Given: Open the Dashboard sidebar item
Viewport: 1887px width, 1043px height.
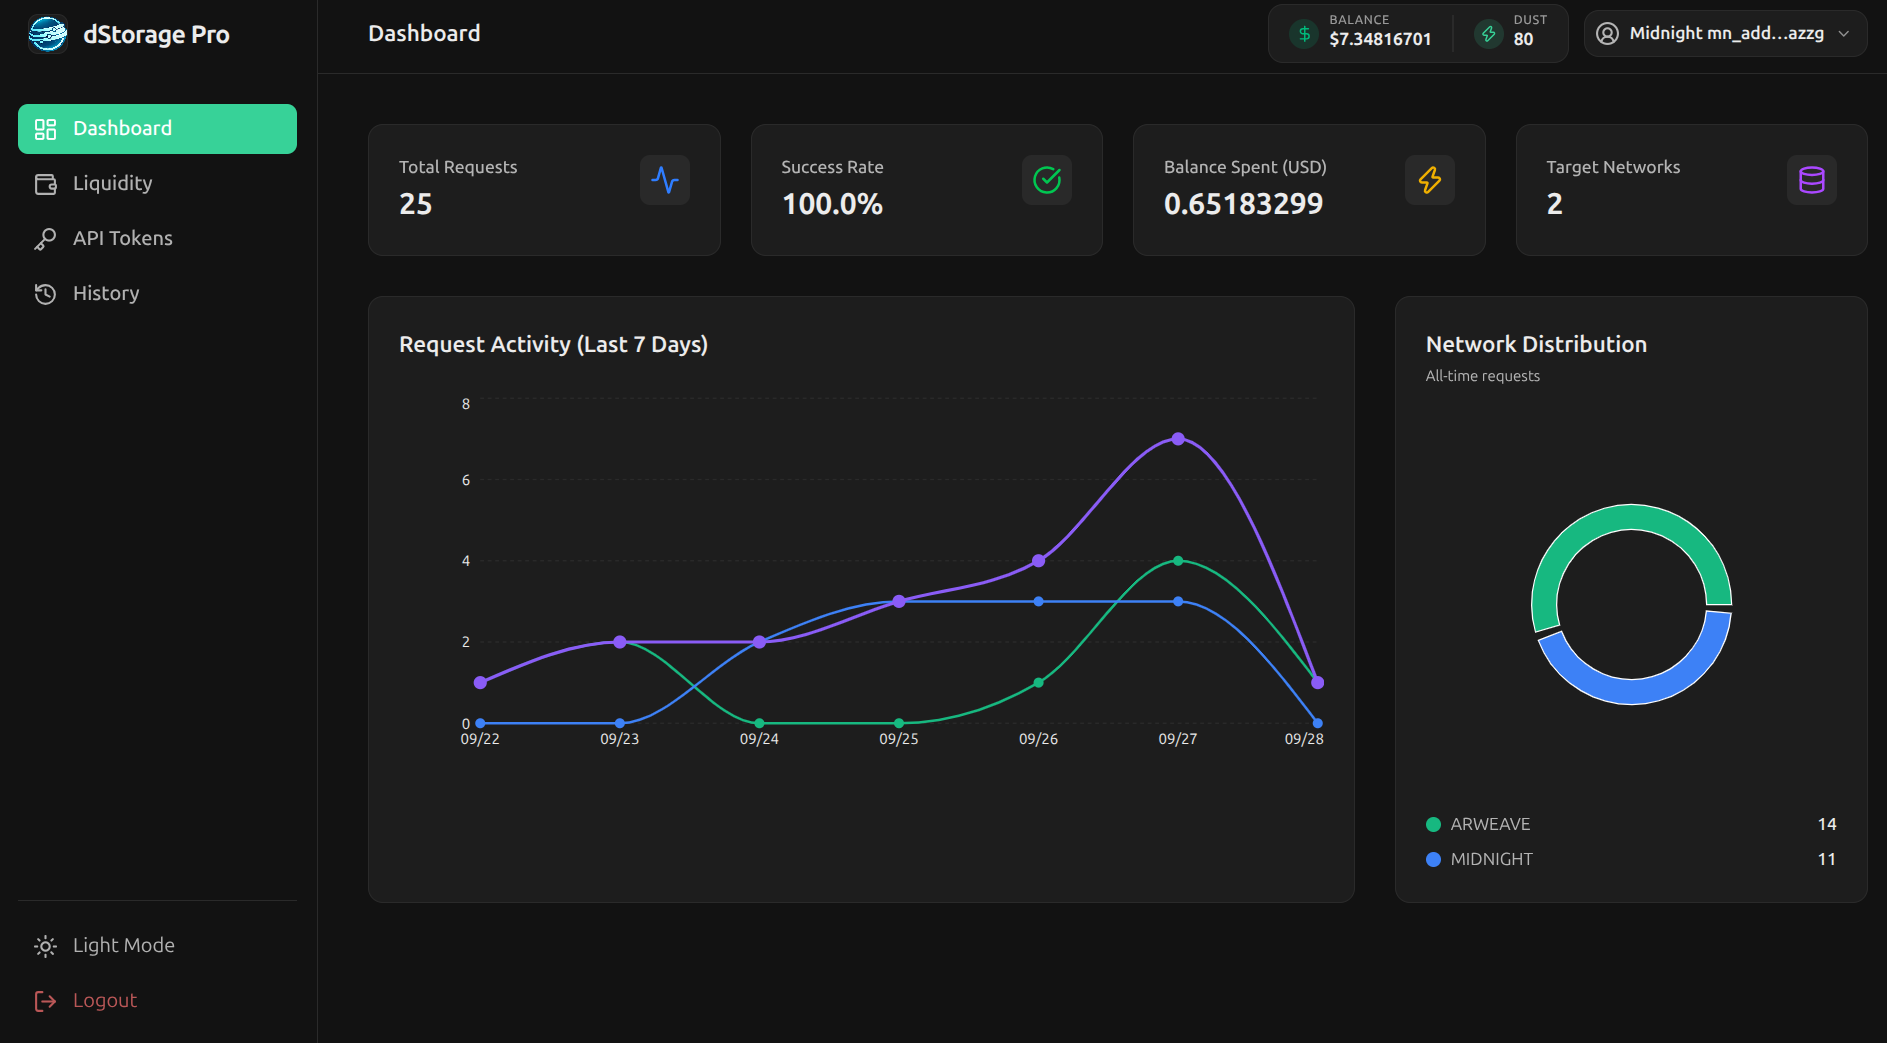Looking at the screenshot, I should [157, 129].
